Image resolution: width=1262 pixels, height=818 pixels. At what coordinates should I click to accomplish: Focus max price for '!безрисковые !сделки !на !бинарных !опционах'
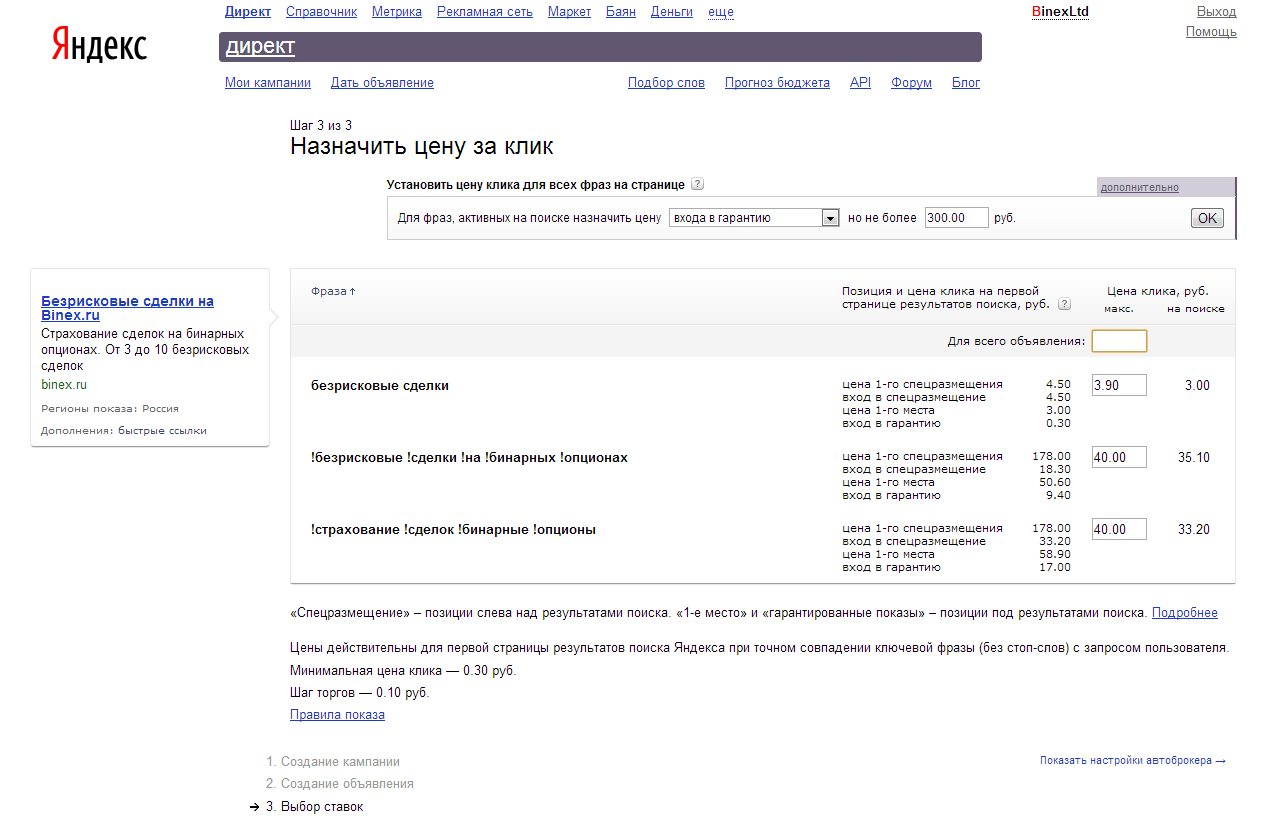click(1119, 457)
